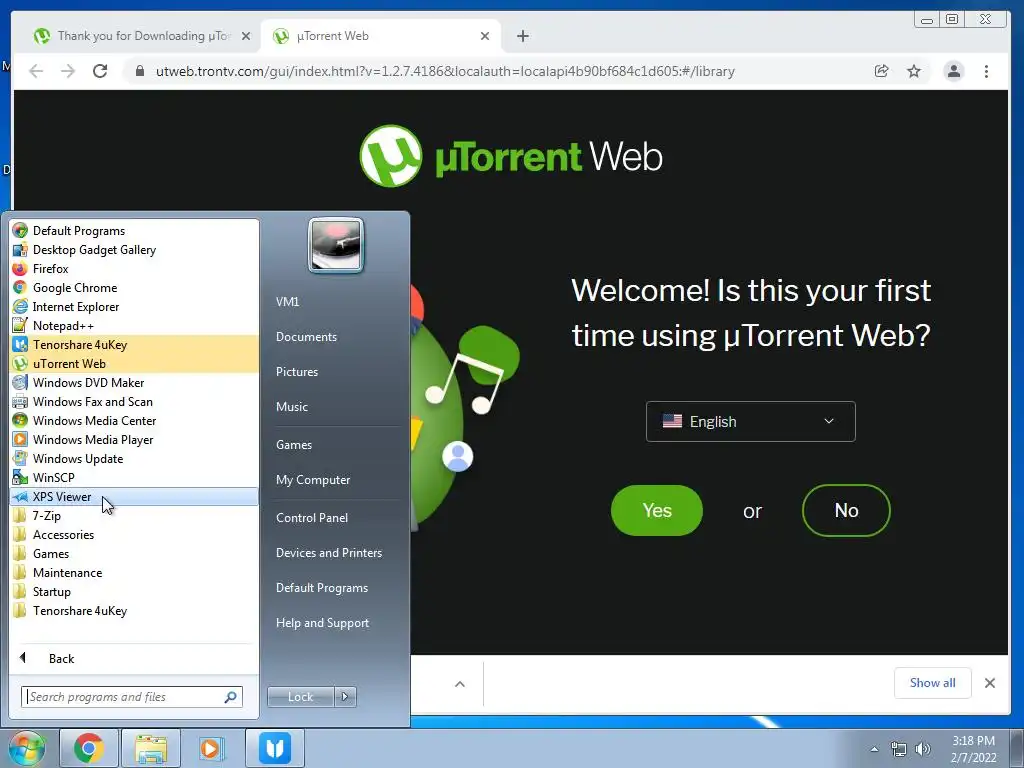Click Show all downloads

click(933, 682)
